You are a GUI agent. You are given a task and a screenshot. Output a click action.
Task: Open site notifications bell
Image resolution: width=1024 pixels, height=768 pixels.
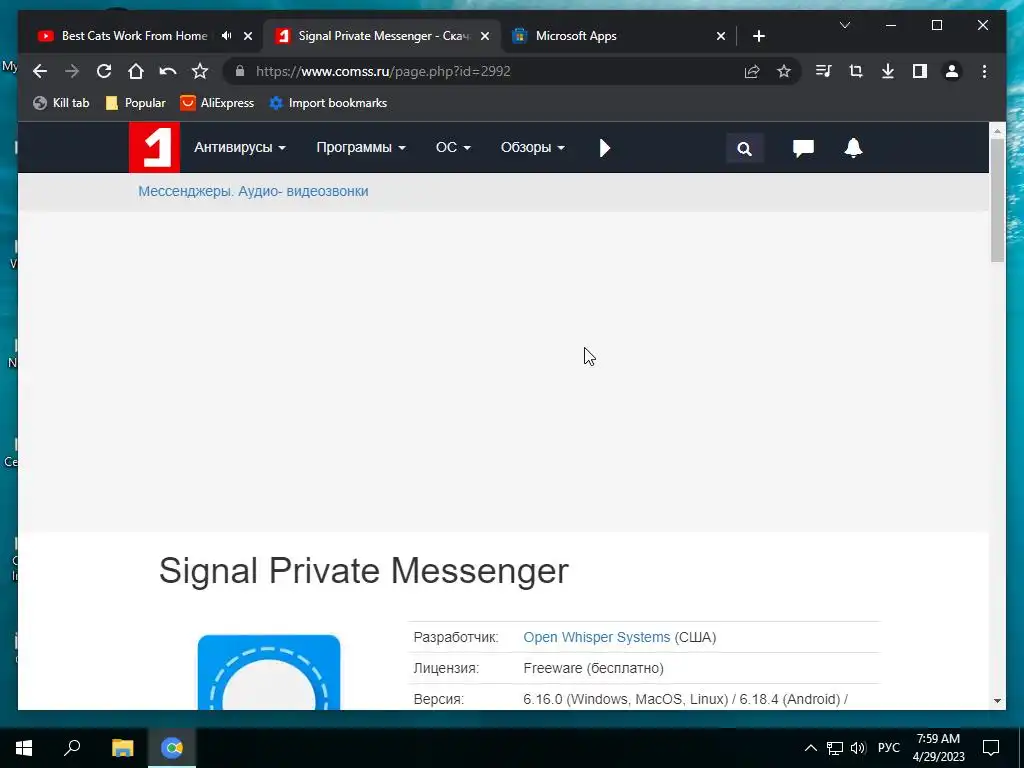coord(854,148)
